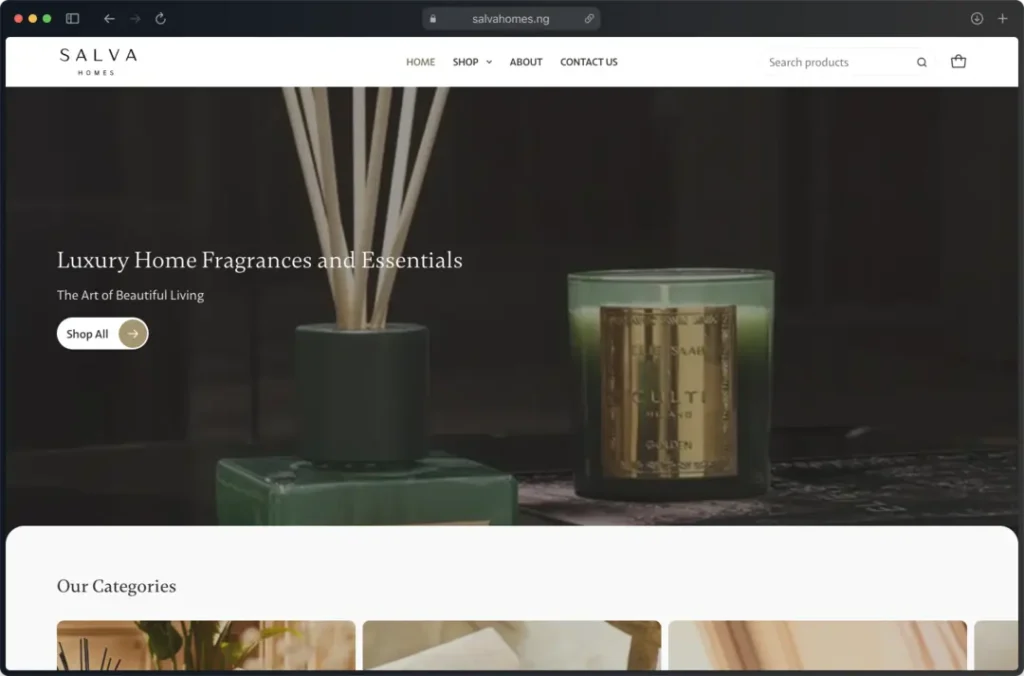
Task: Open the browser downloads icon
Action: point(976,18)
